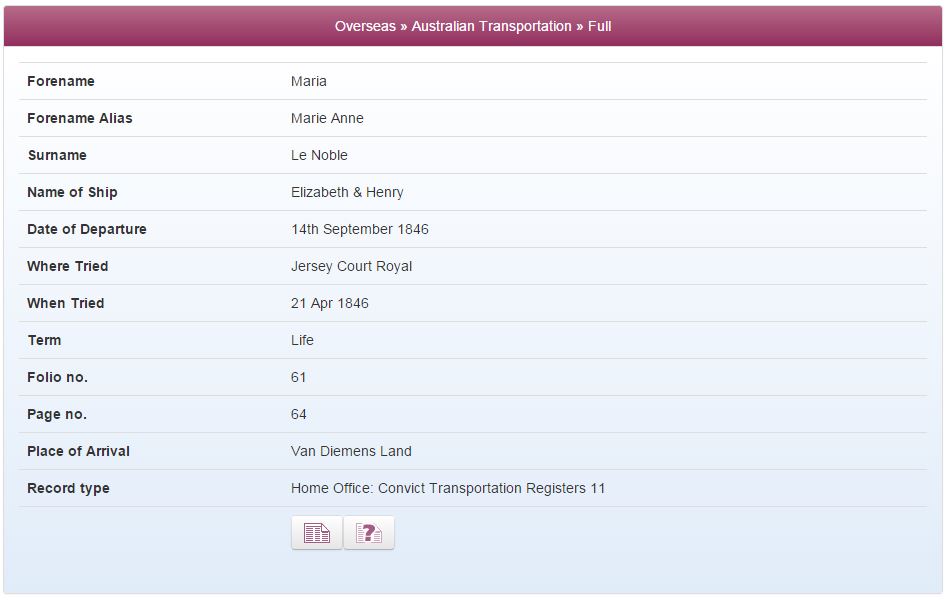The image size is (946, 600).
Task: Select the Life term value
Action: coord(302,340)
